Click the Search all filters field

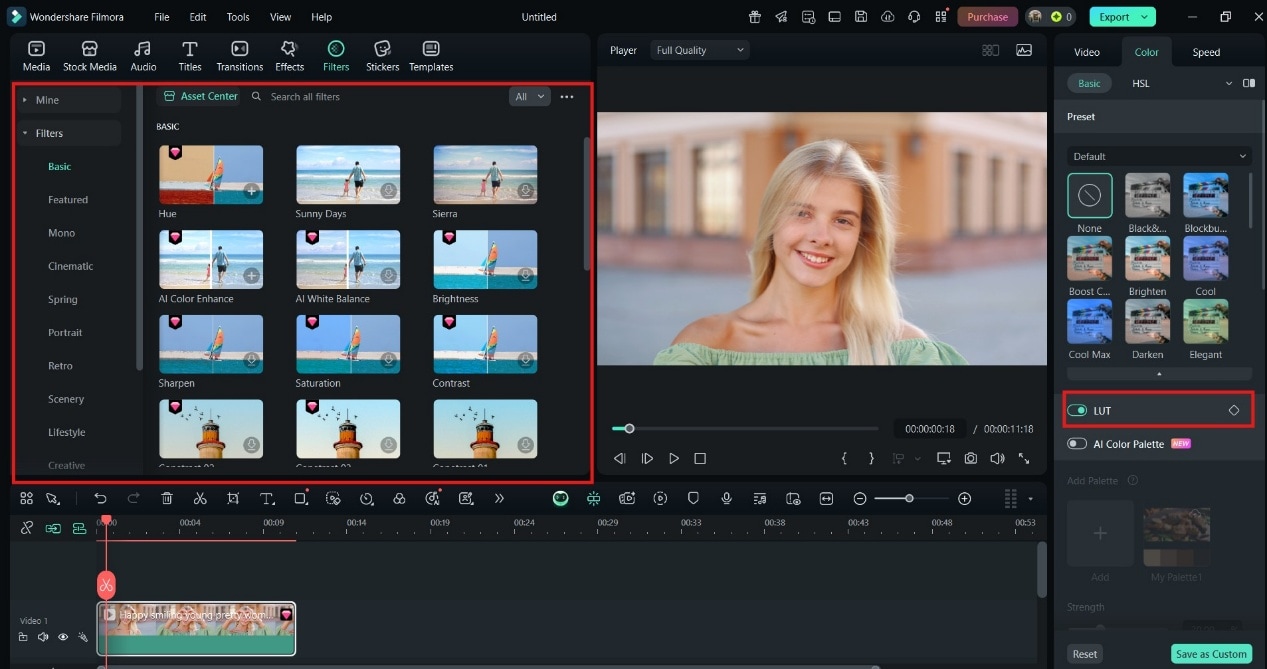point(375,97)
